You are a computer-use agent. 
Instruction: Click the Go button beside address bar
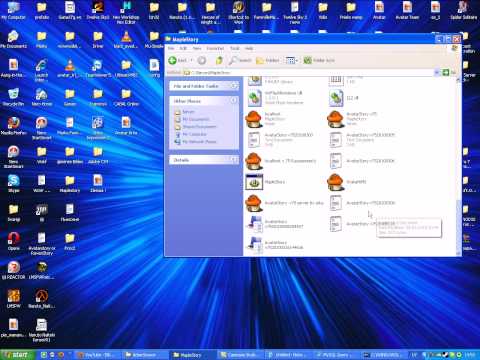coord(449,72)
